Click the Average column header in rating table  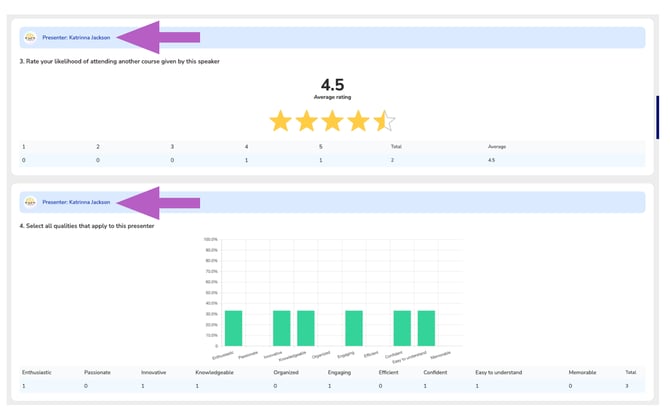pyautogui.click(x=497, y=146)
